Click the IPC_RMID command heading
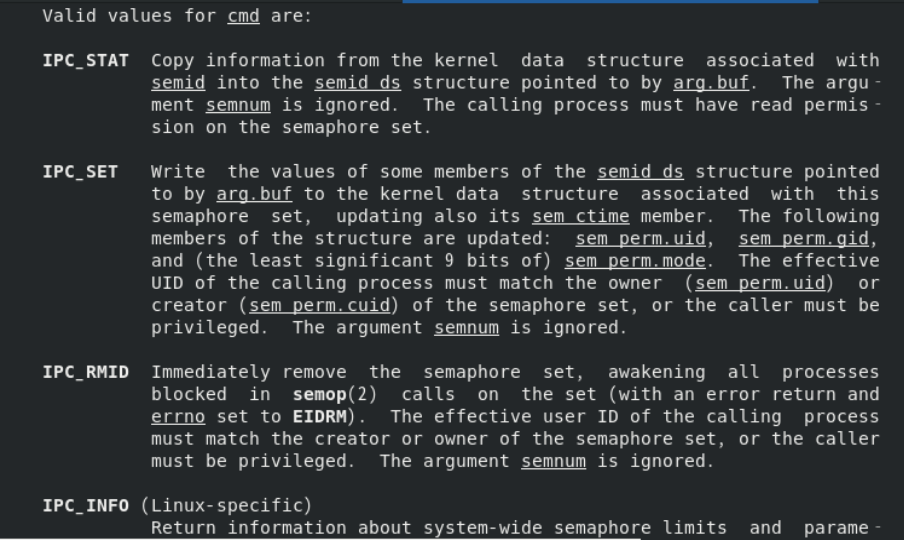Screen dimensions: 904x540 tap(85, 372)
